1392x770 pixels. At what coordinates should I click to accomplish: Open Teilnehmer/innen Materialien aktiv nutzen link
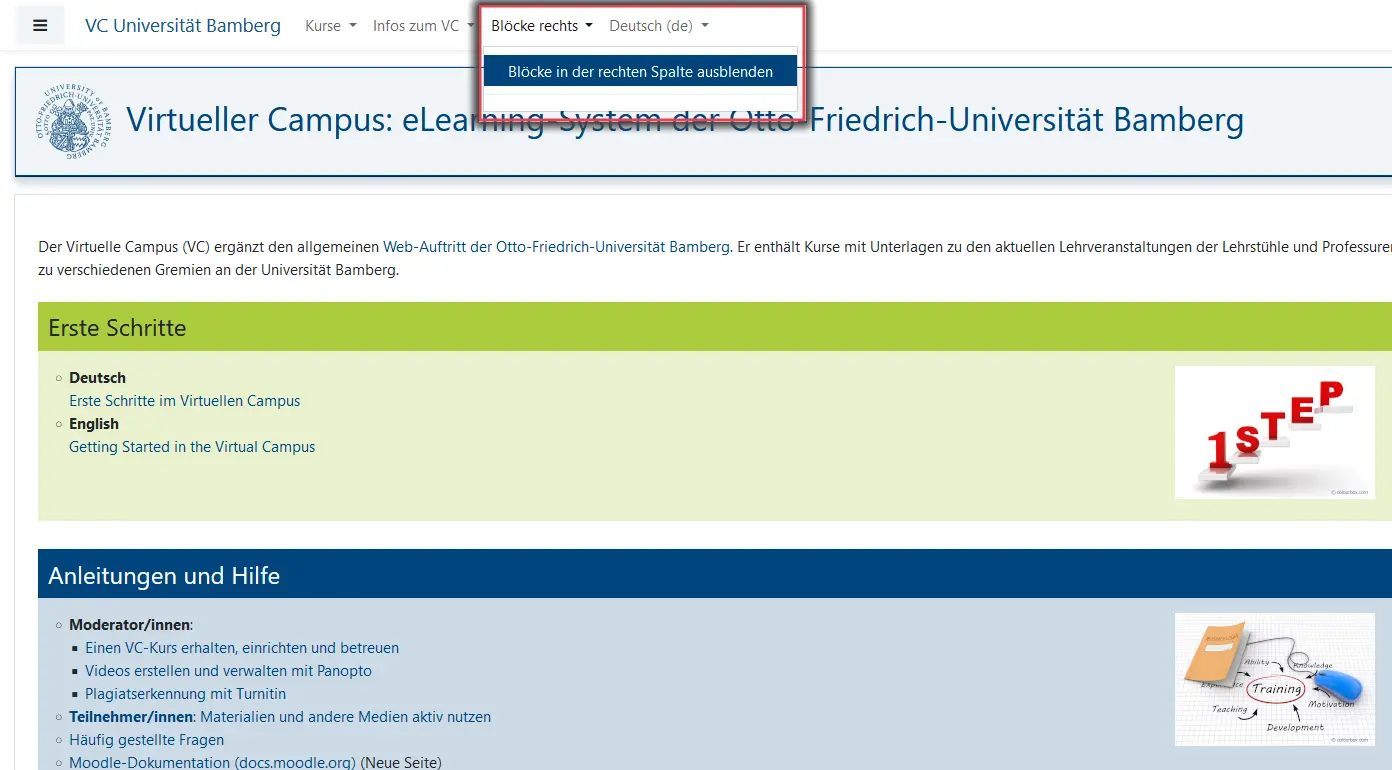click(280, 717)
